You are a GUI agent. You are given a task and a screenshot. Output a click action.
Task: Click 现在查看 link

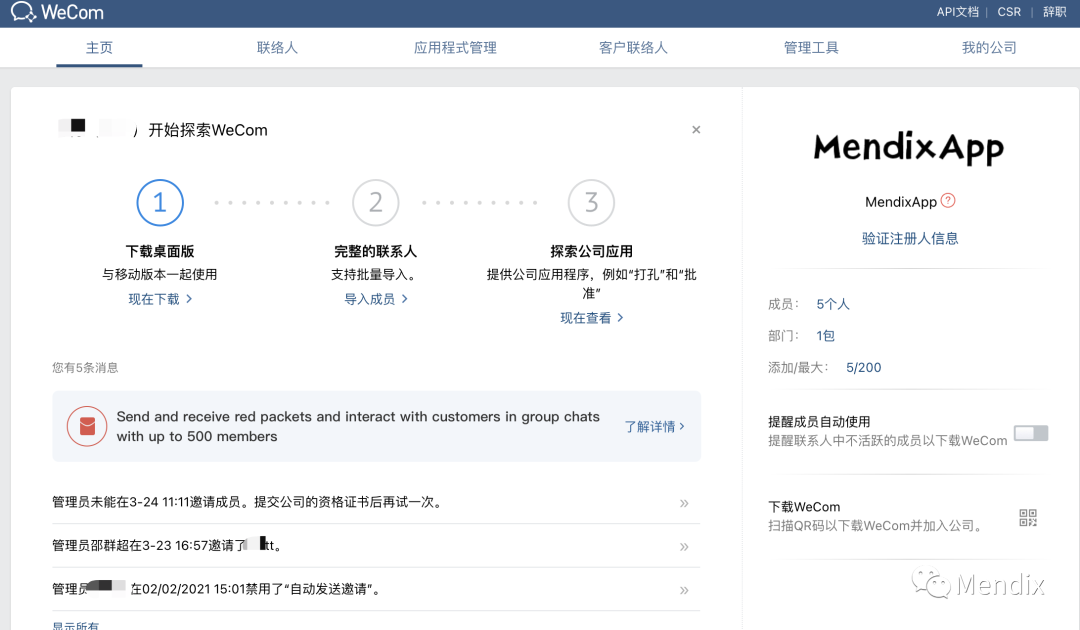tap(592, 317)
